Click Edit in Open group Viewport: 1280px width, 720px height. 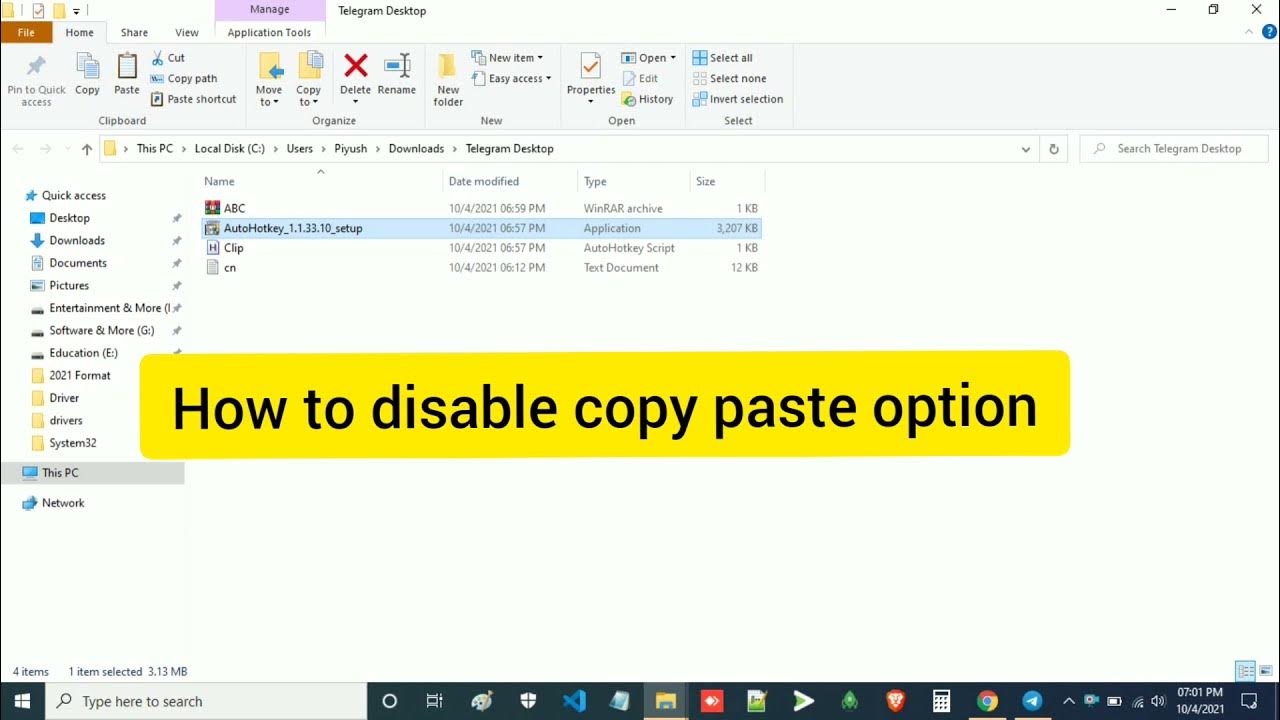(x=640, y=79)
